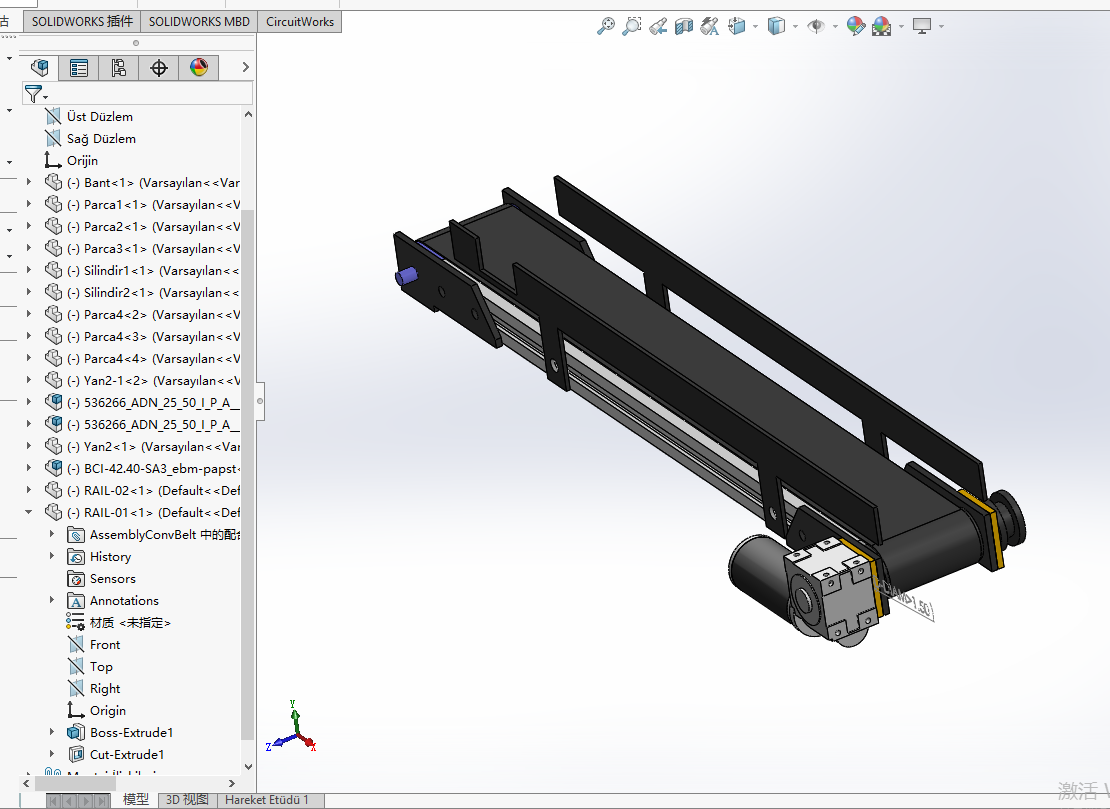This screenshot has width=1110, height=809.
Task: Click the Zoom to Fit icon
Action: coord(606,26)
